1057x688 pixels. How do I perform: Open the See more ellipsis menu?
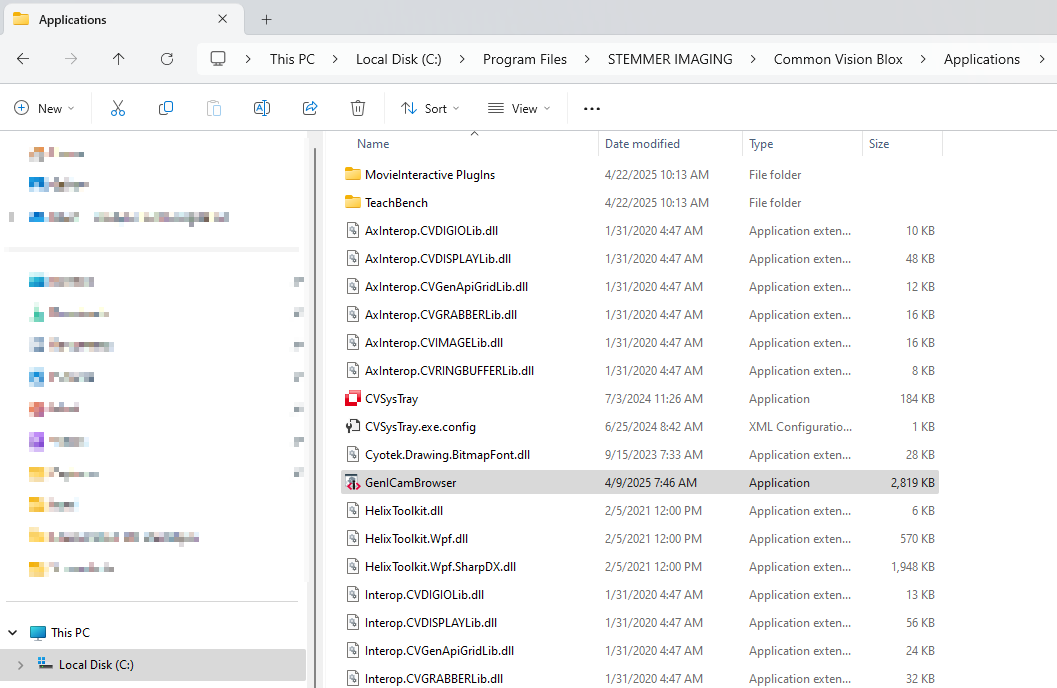(x=591, y=108)
